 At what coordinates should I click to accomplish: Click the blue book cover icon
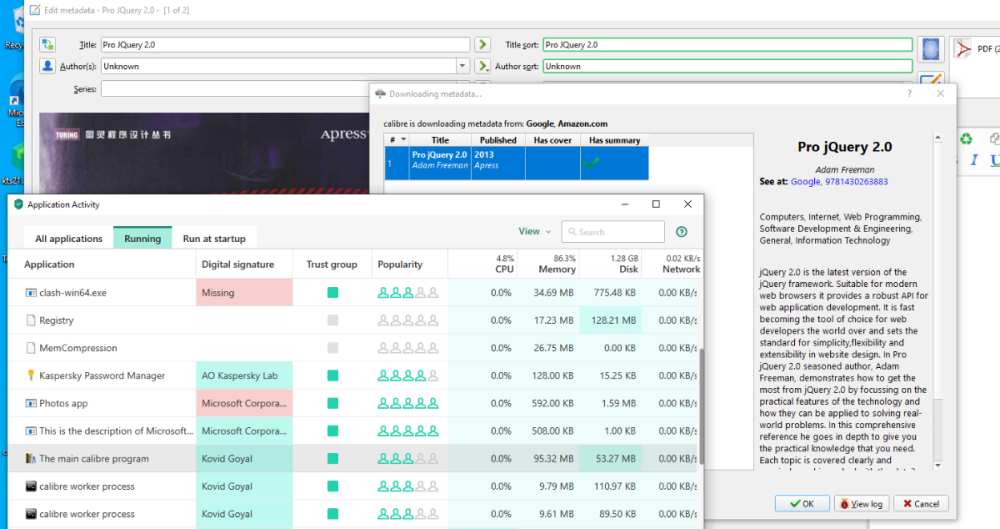(932, 48)
